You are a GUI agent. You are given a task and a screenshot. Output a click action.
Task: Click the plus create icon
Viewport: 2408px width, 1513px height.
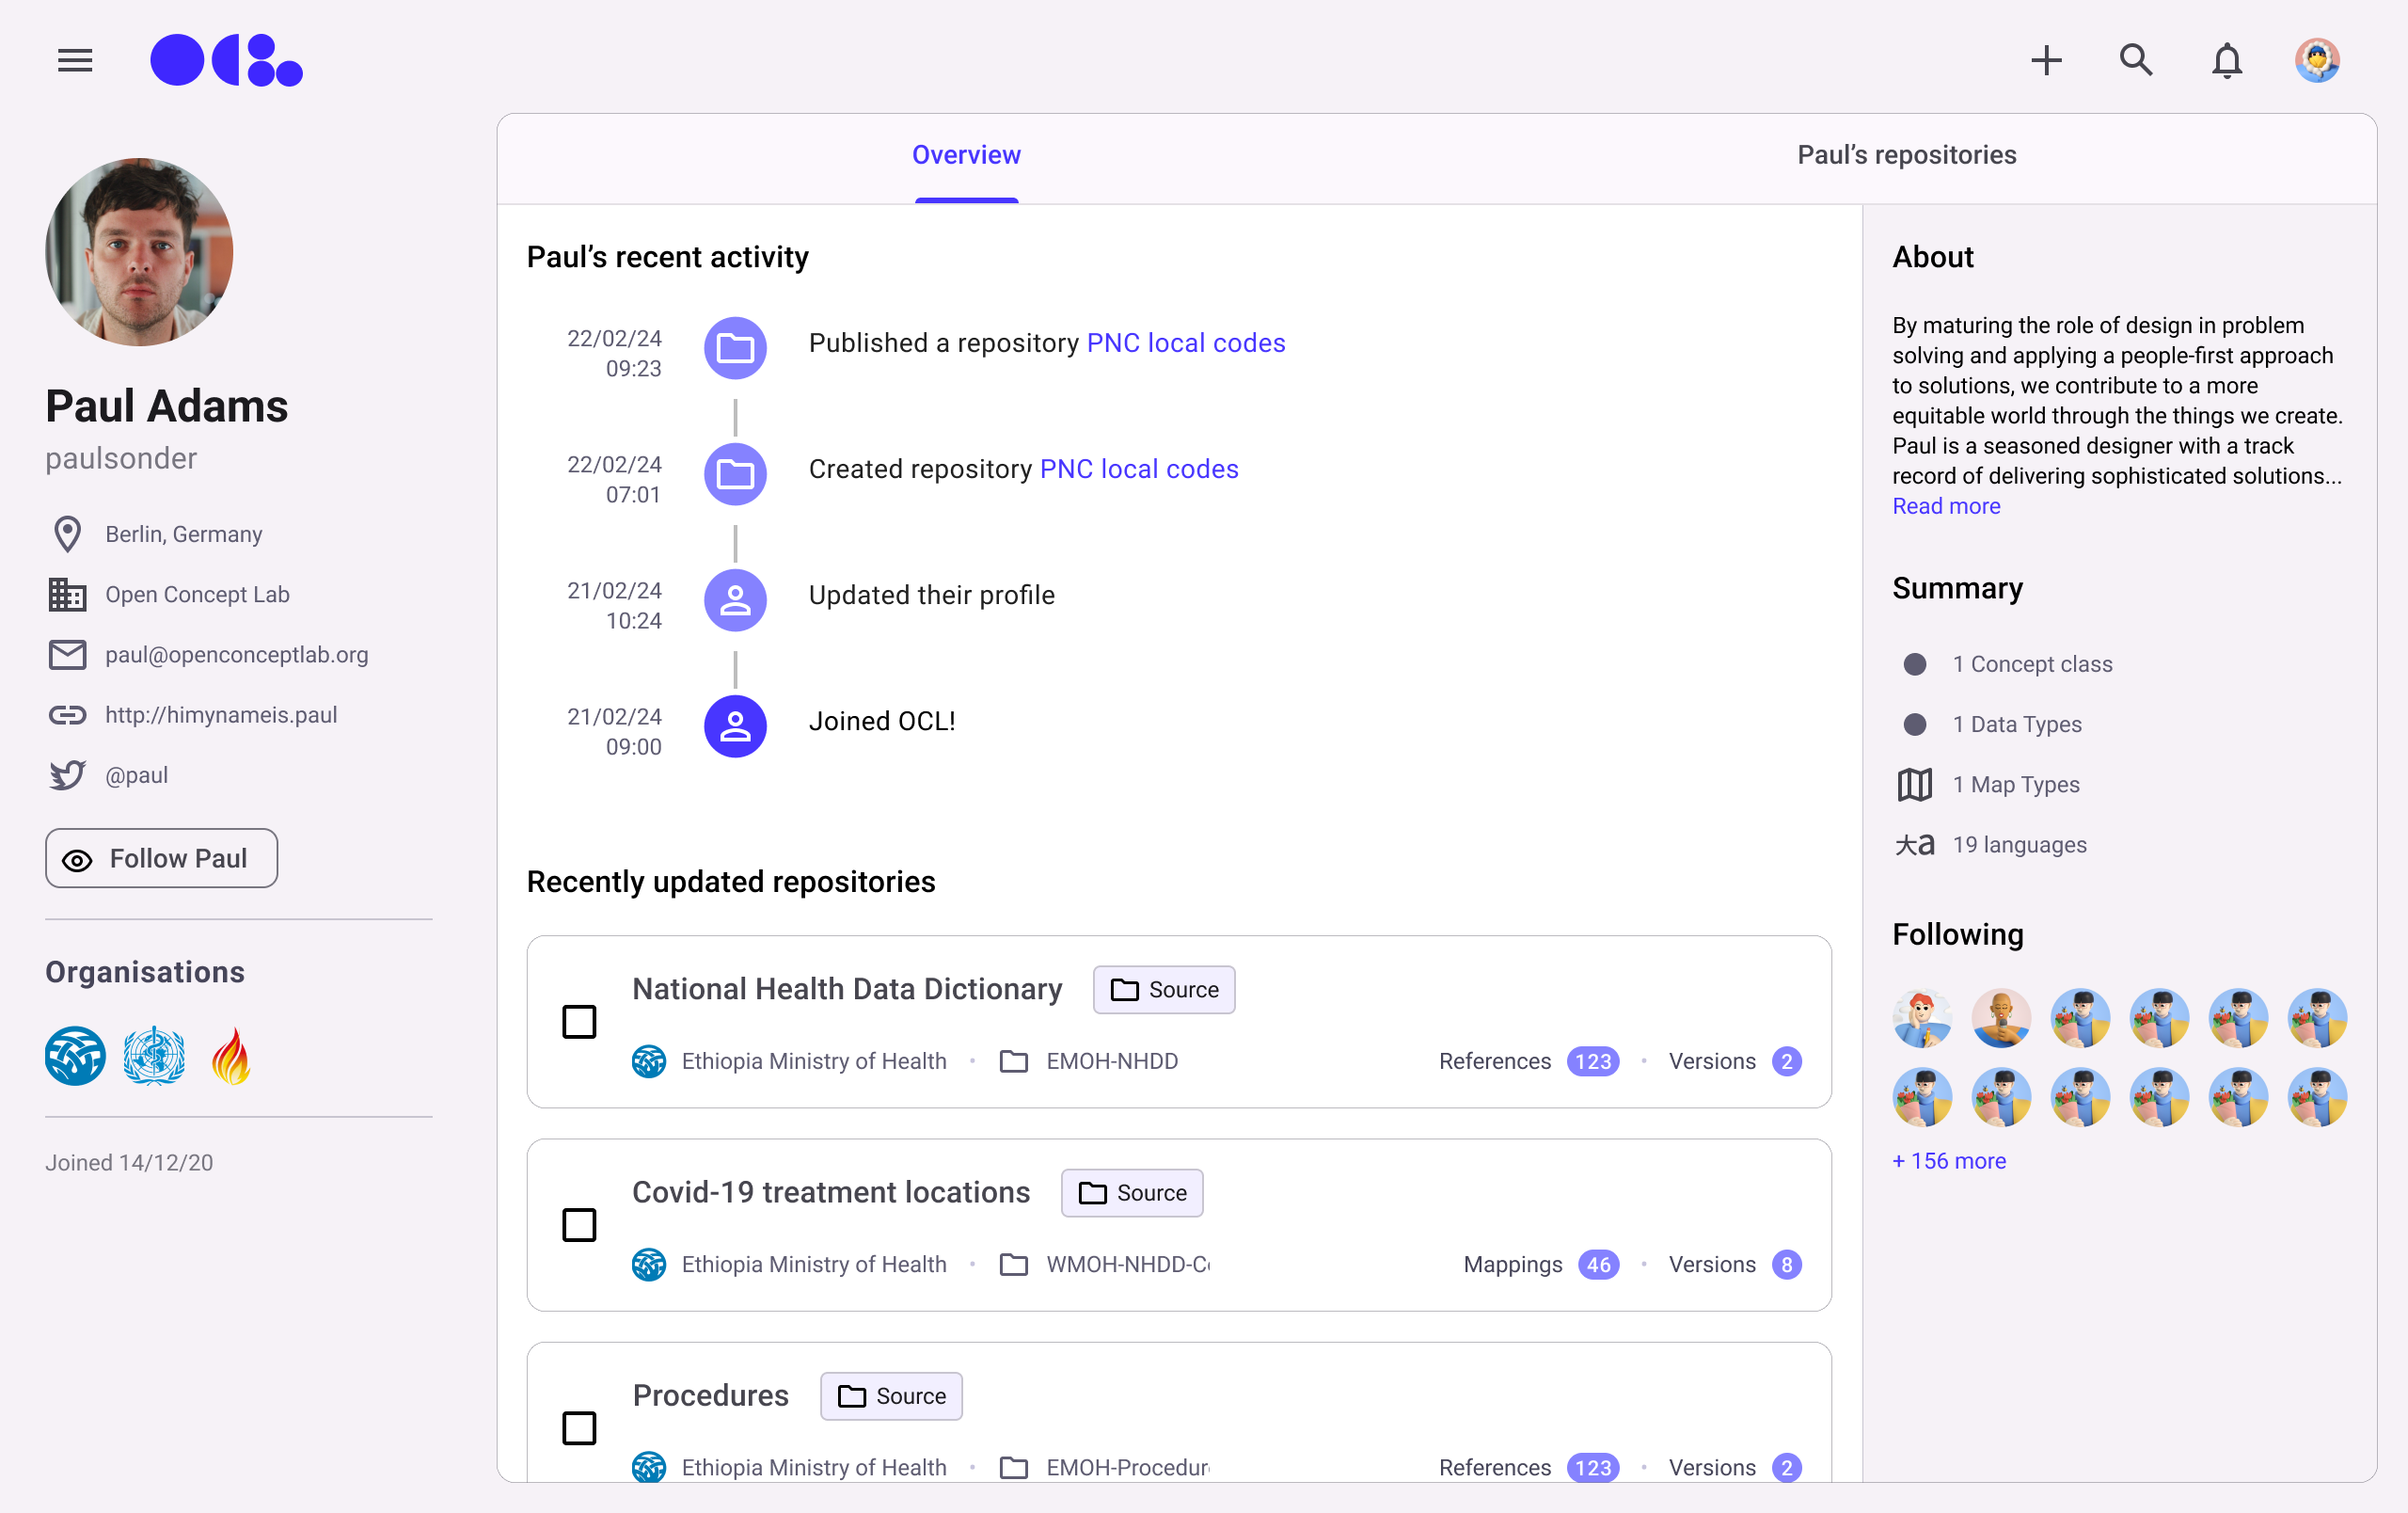[2046, 61]
